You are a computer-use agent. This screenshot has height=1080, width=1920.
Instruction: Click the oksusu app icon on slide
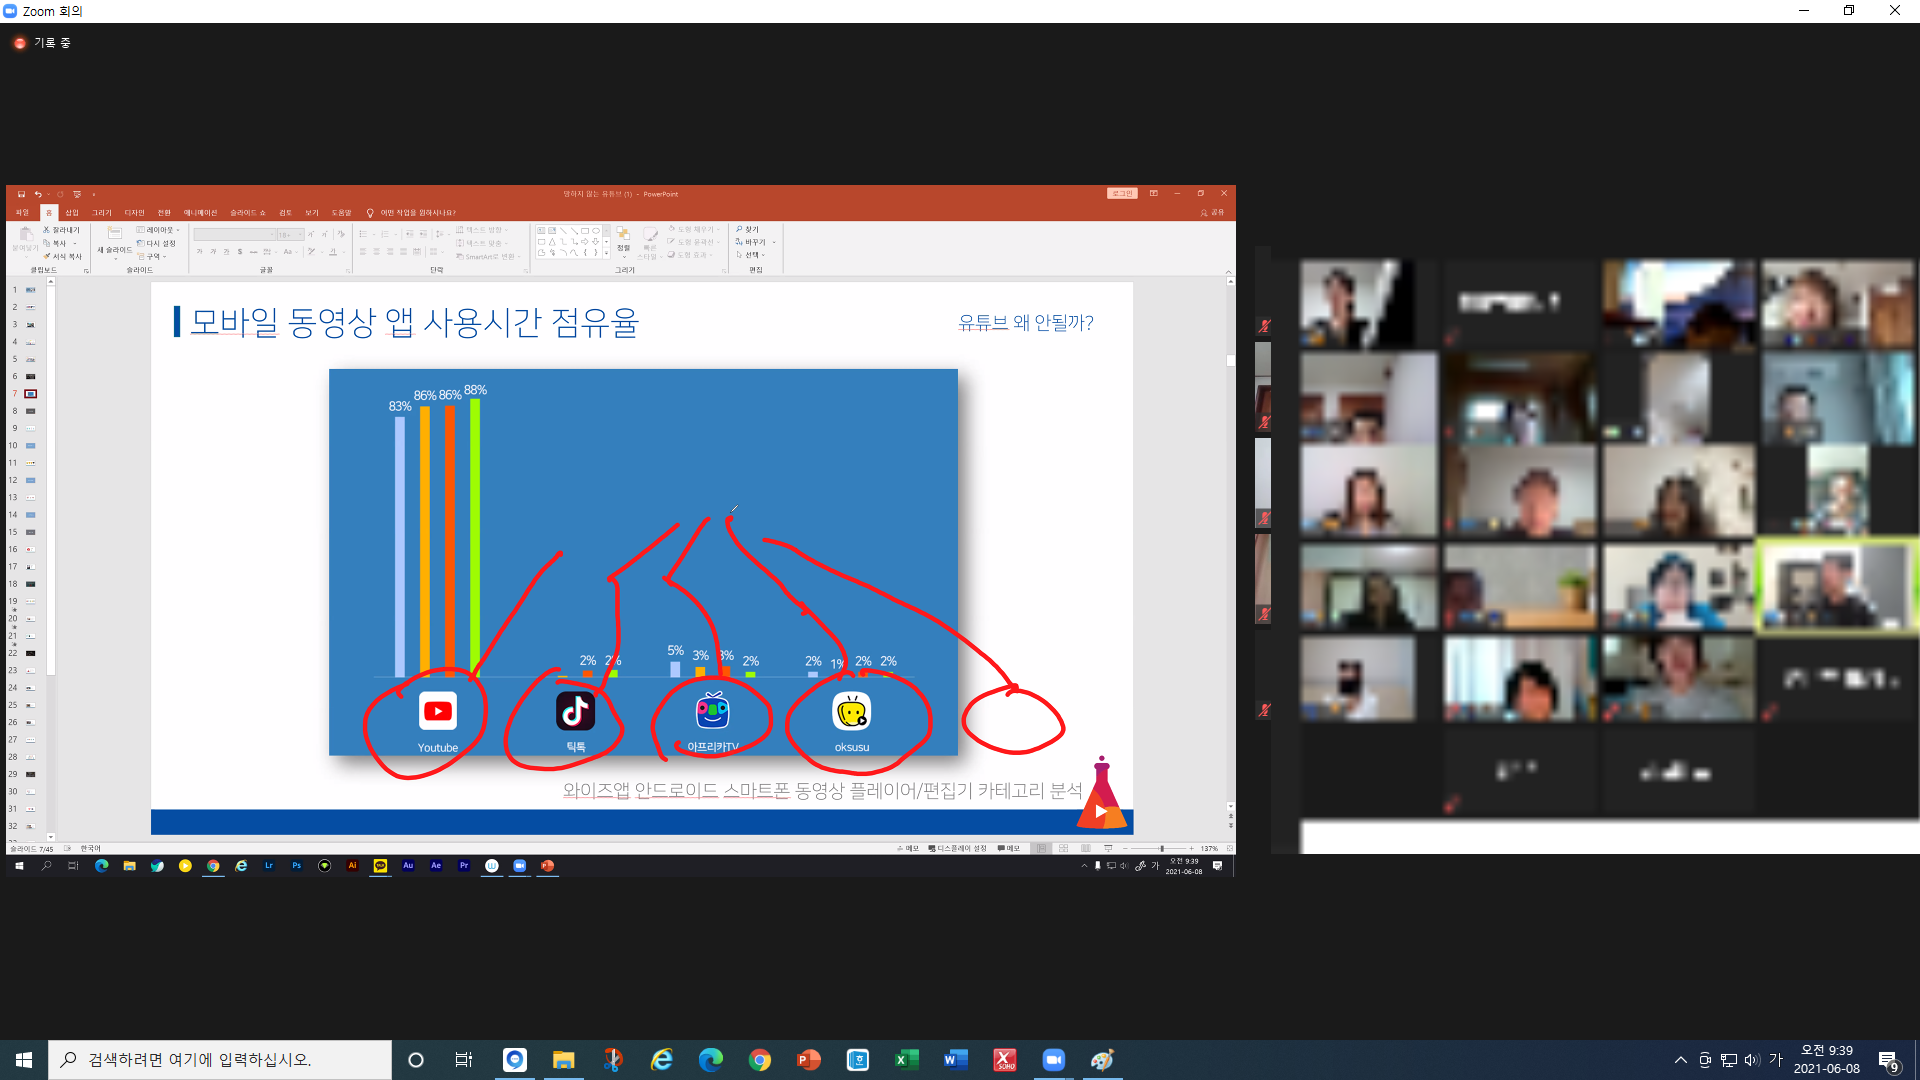(x=852, y=711)
